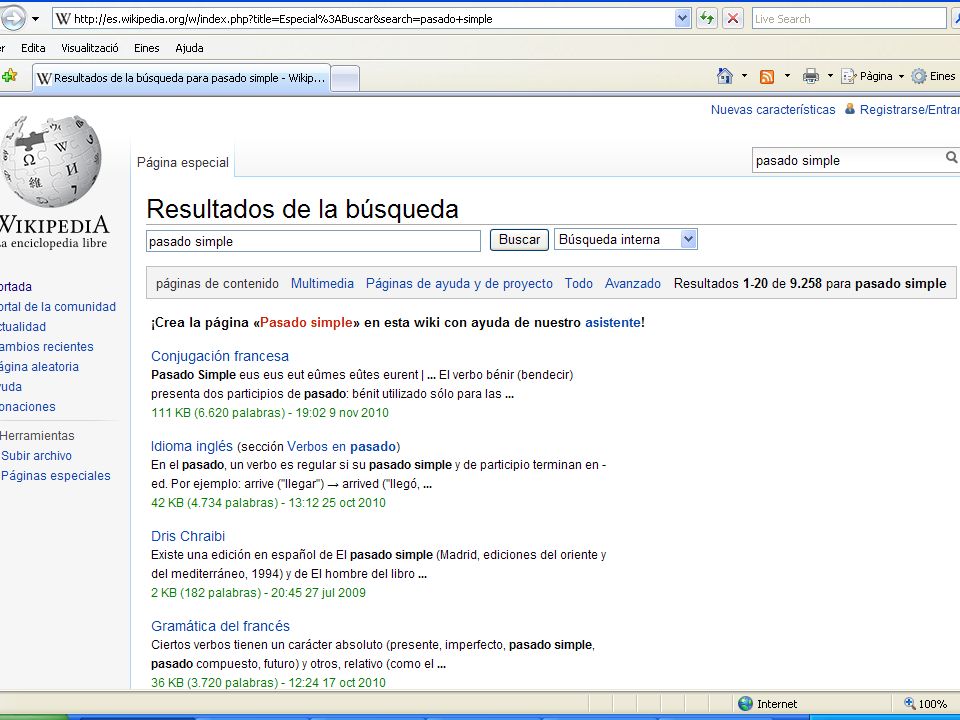This screenshot has width=960, height=720.
Task: Open Subir archivo in sidebar
Action: click(36, 456)
